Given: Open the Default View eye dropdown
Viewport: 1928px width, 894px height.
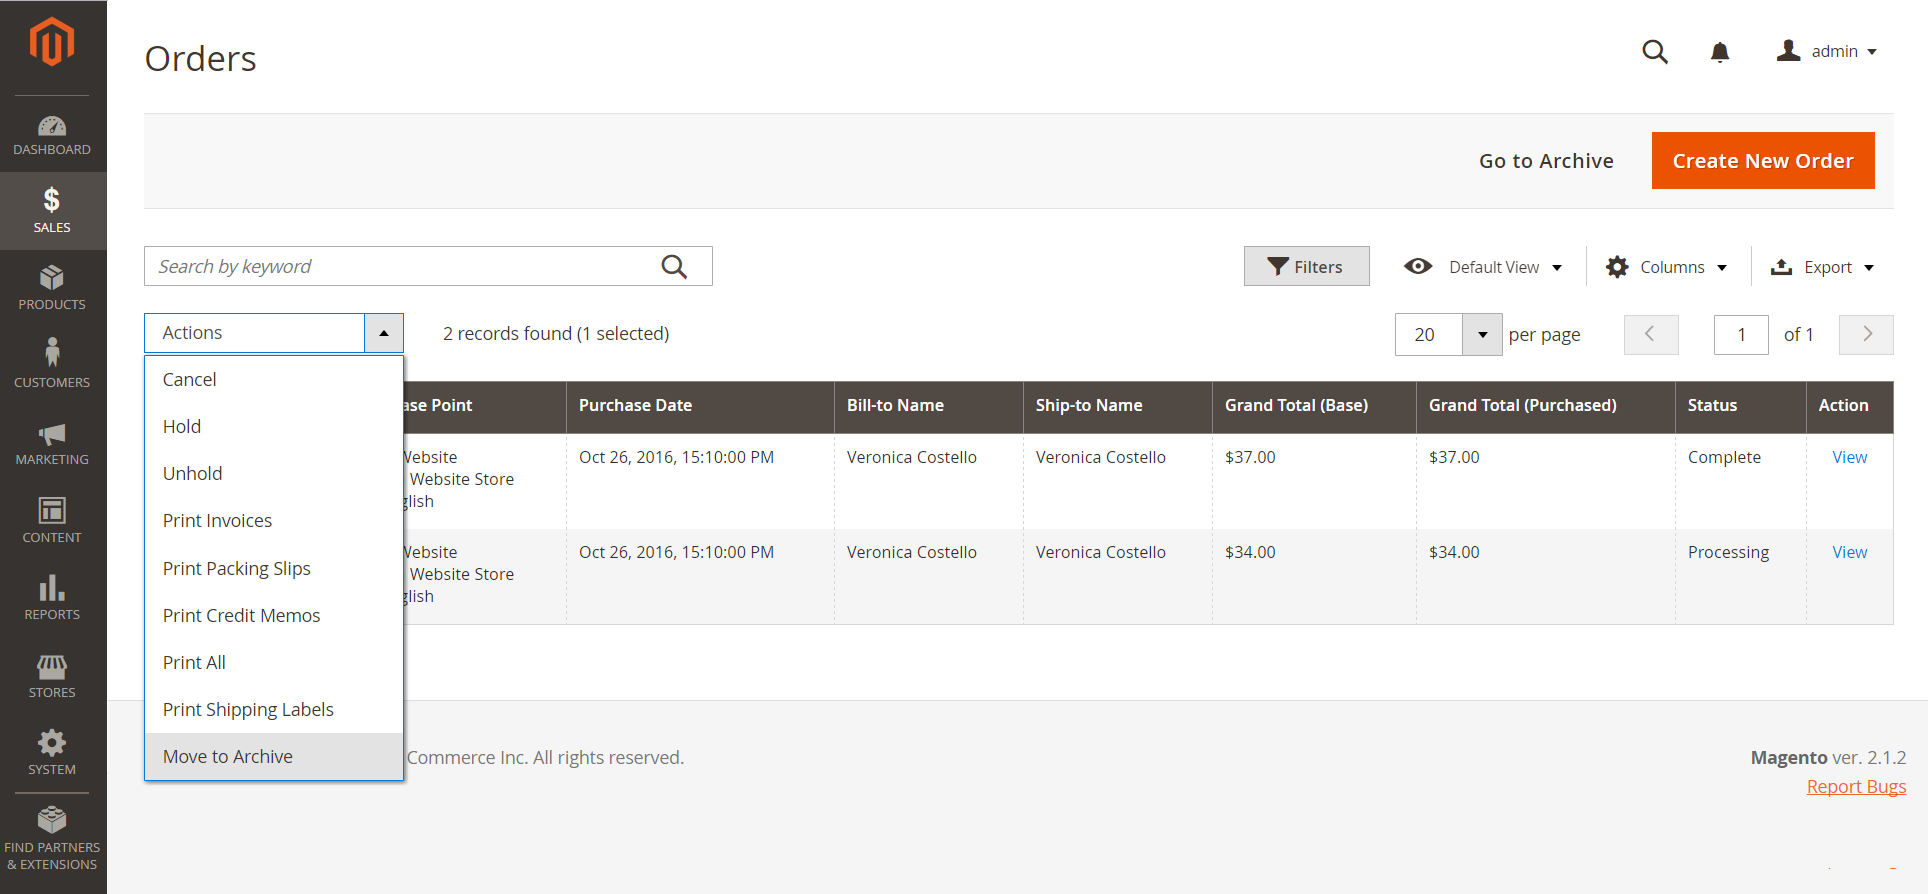Looking at the screenshot, I should click(1483, 267).
